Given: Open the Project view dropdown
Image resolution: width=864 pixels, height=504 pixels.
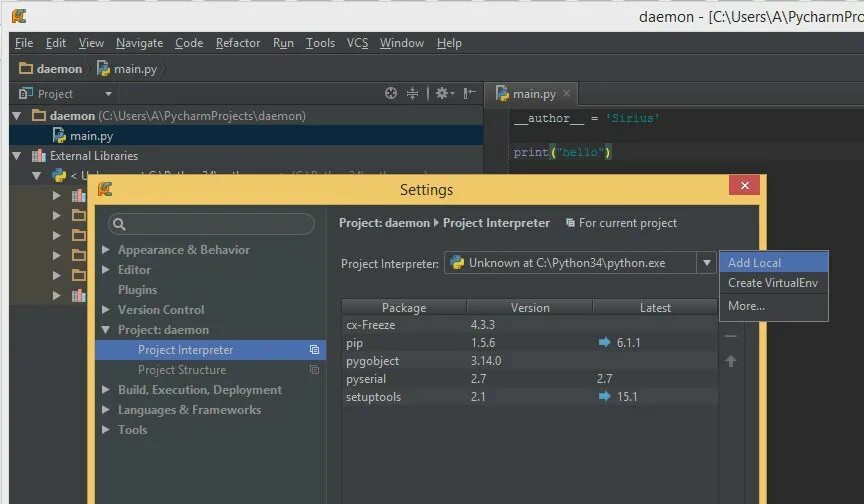Looking at the screenshot, I should 109,94.
